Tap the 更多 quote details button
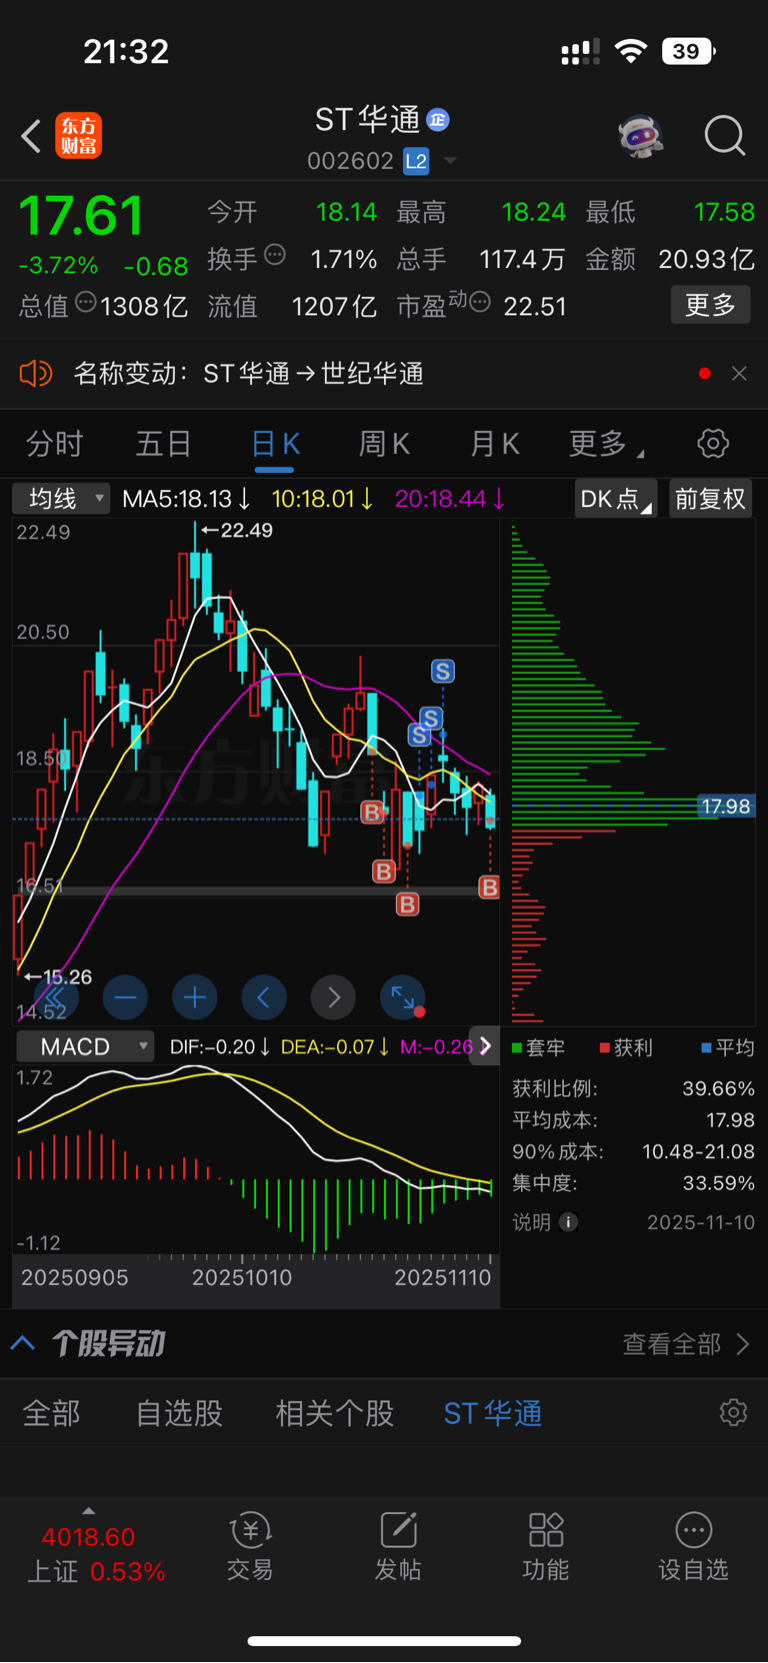768x1663 pixels. point(710,305)
